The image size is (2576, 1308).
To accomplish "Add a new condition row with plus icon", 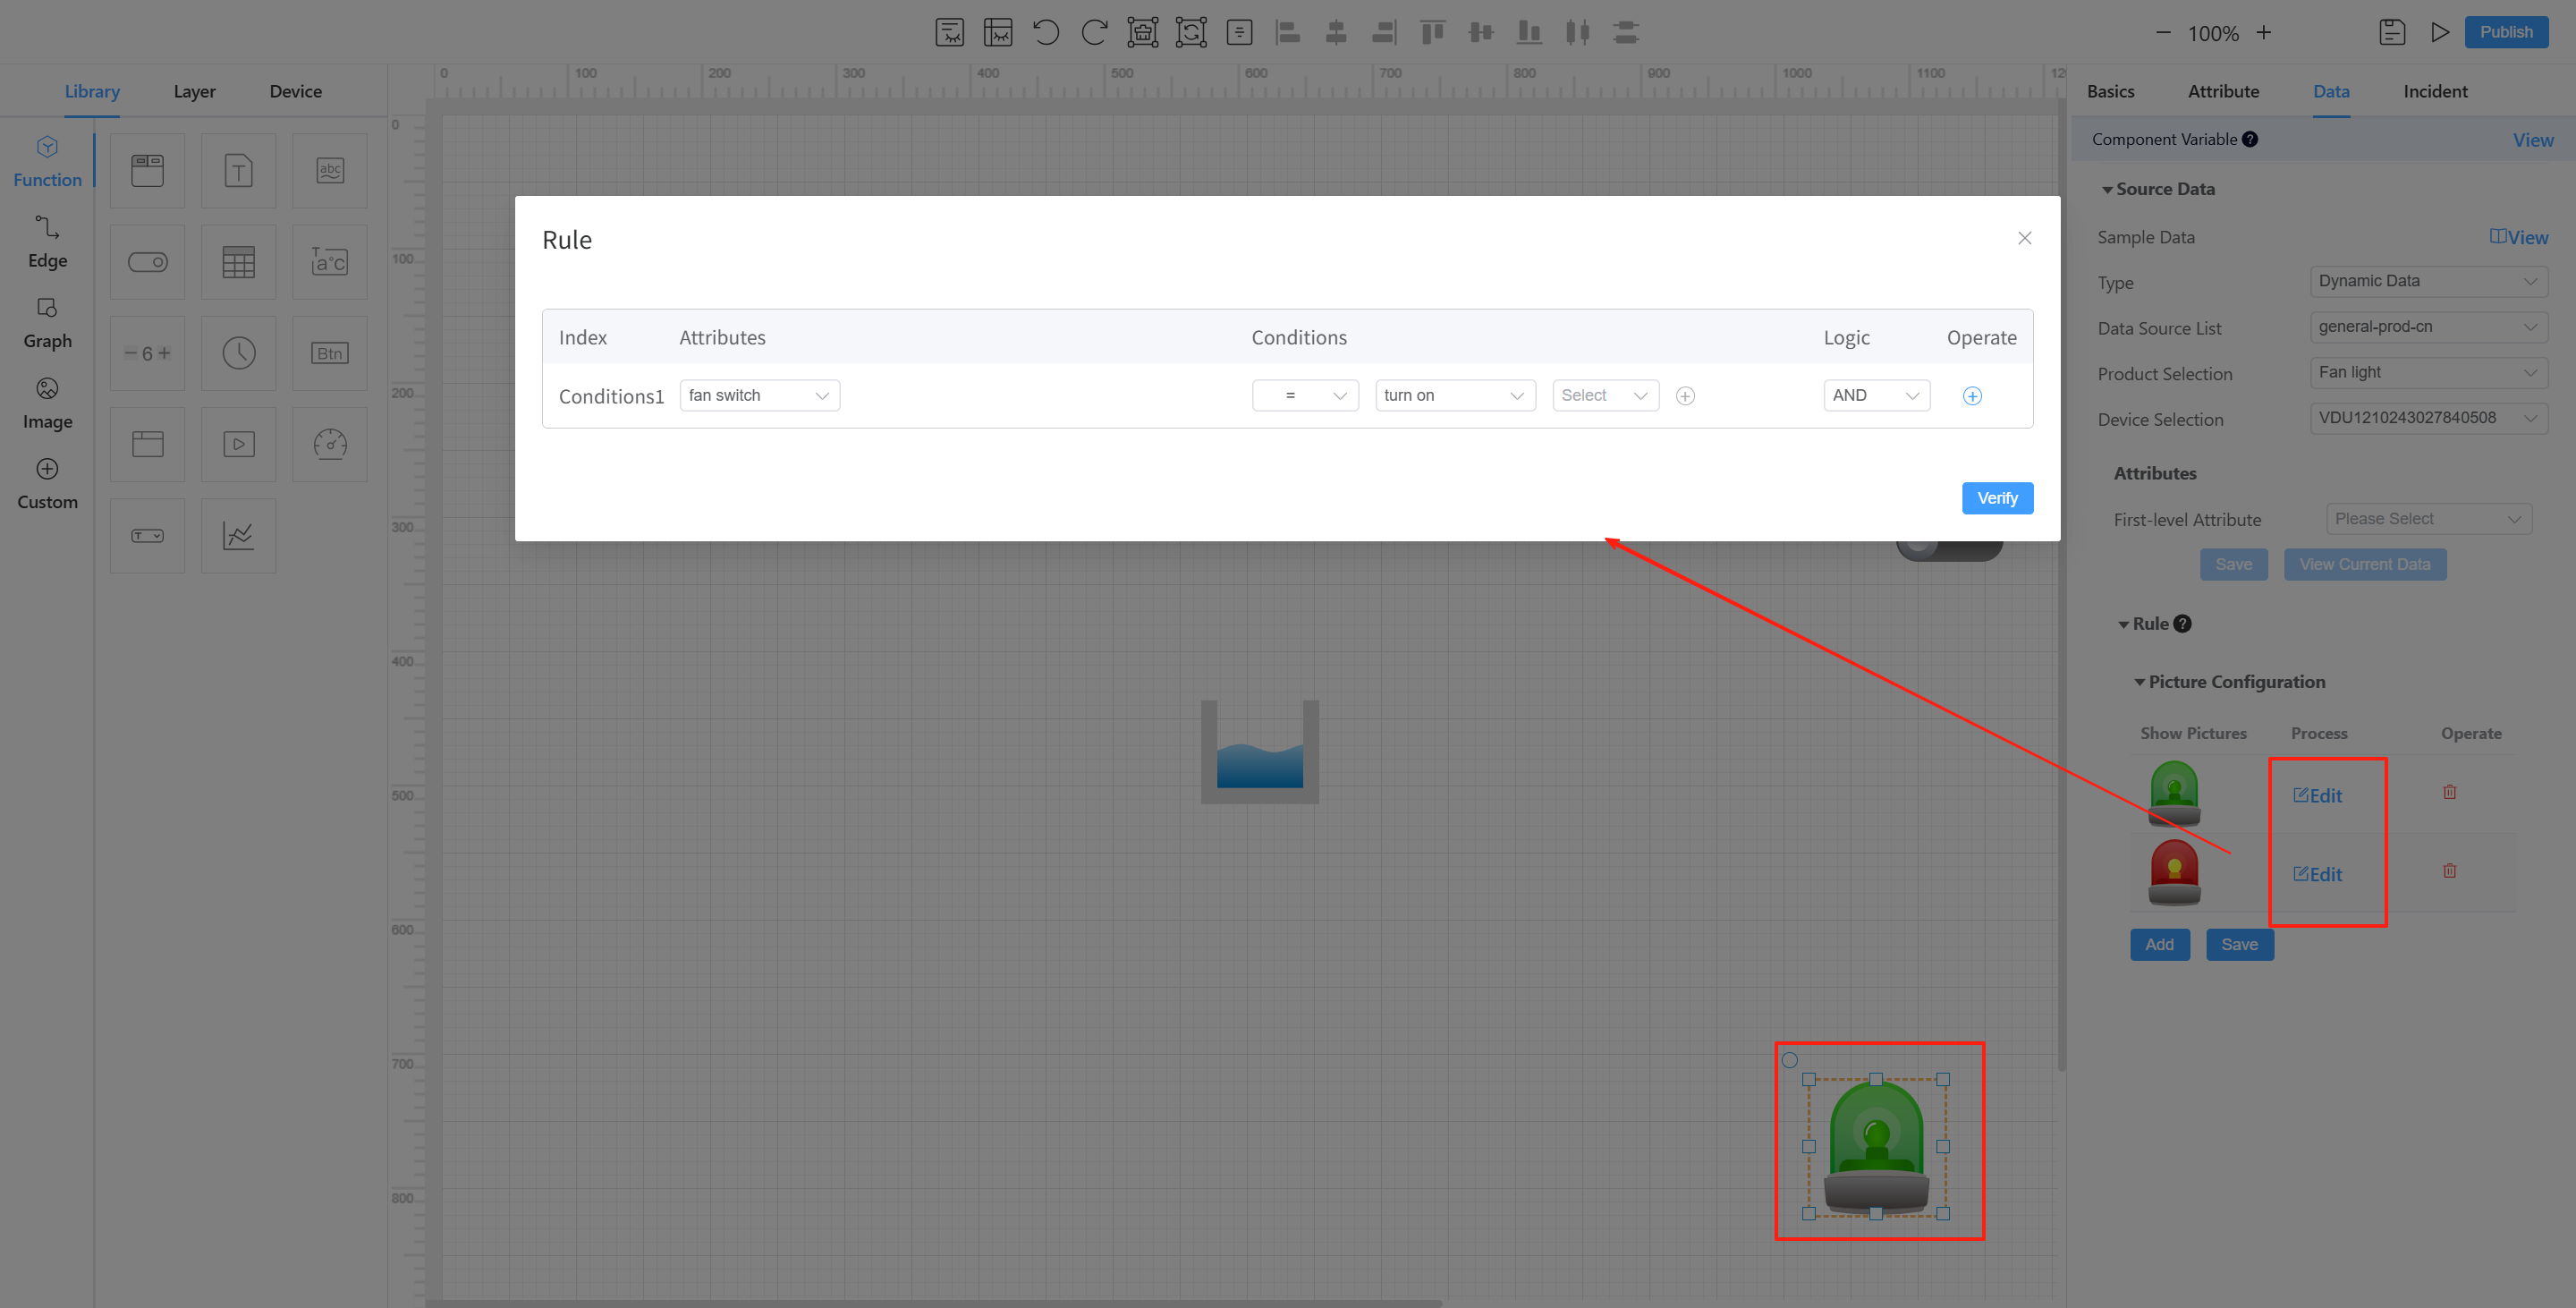I will 1971,396.
